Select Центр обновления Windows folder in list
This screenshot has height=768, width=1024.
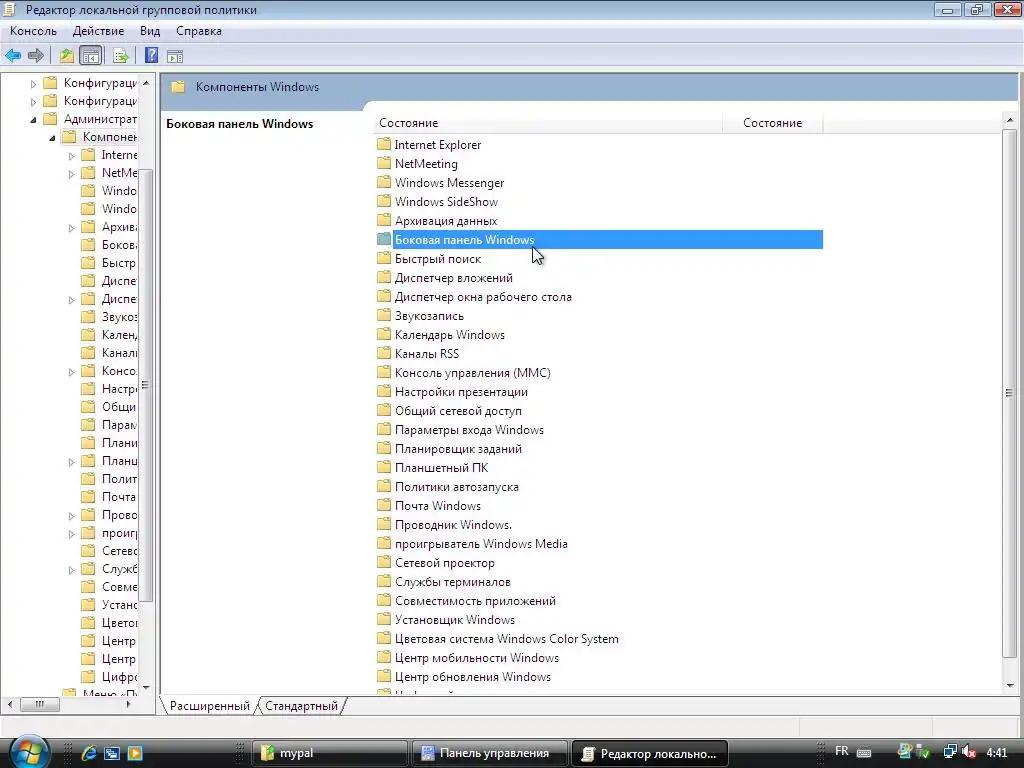[464, 677]
